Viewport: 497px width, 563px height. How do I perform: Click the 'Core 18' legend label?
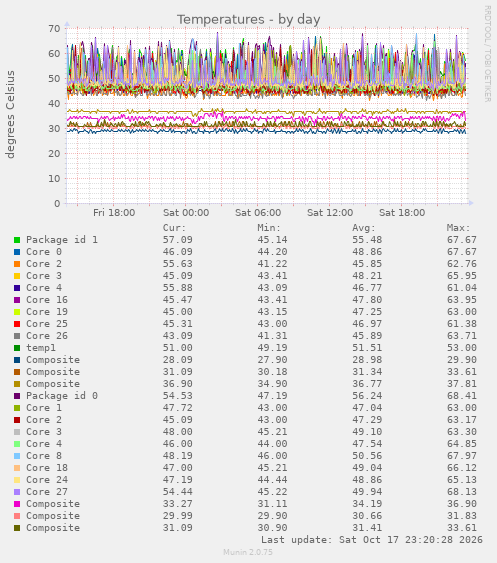[x=47, y=468]
